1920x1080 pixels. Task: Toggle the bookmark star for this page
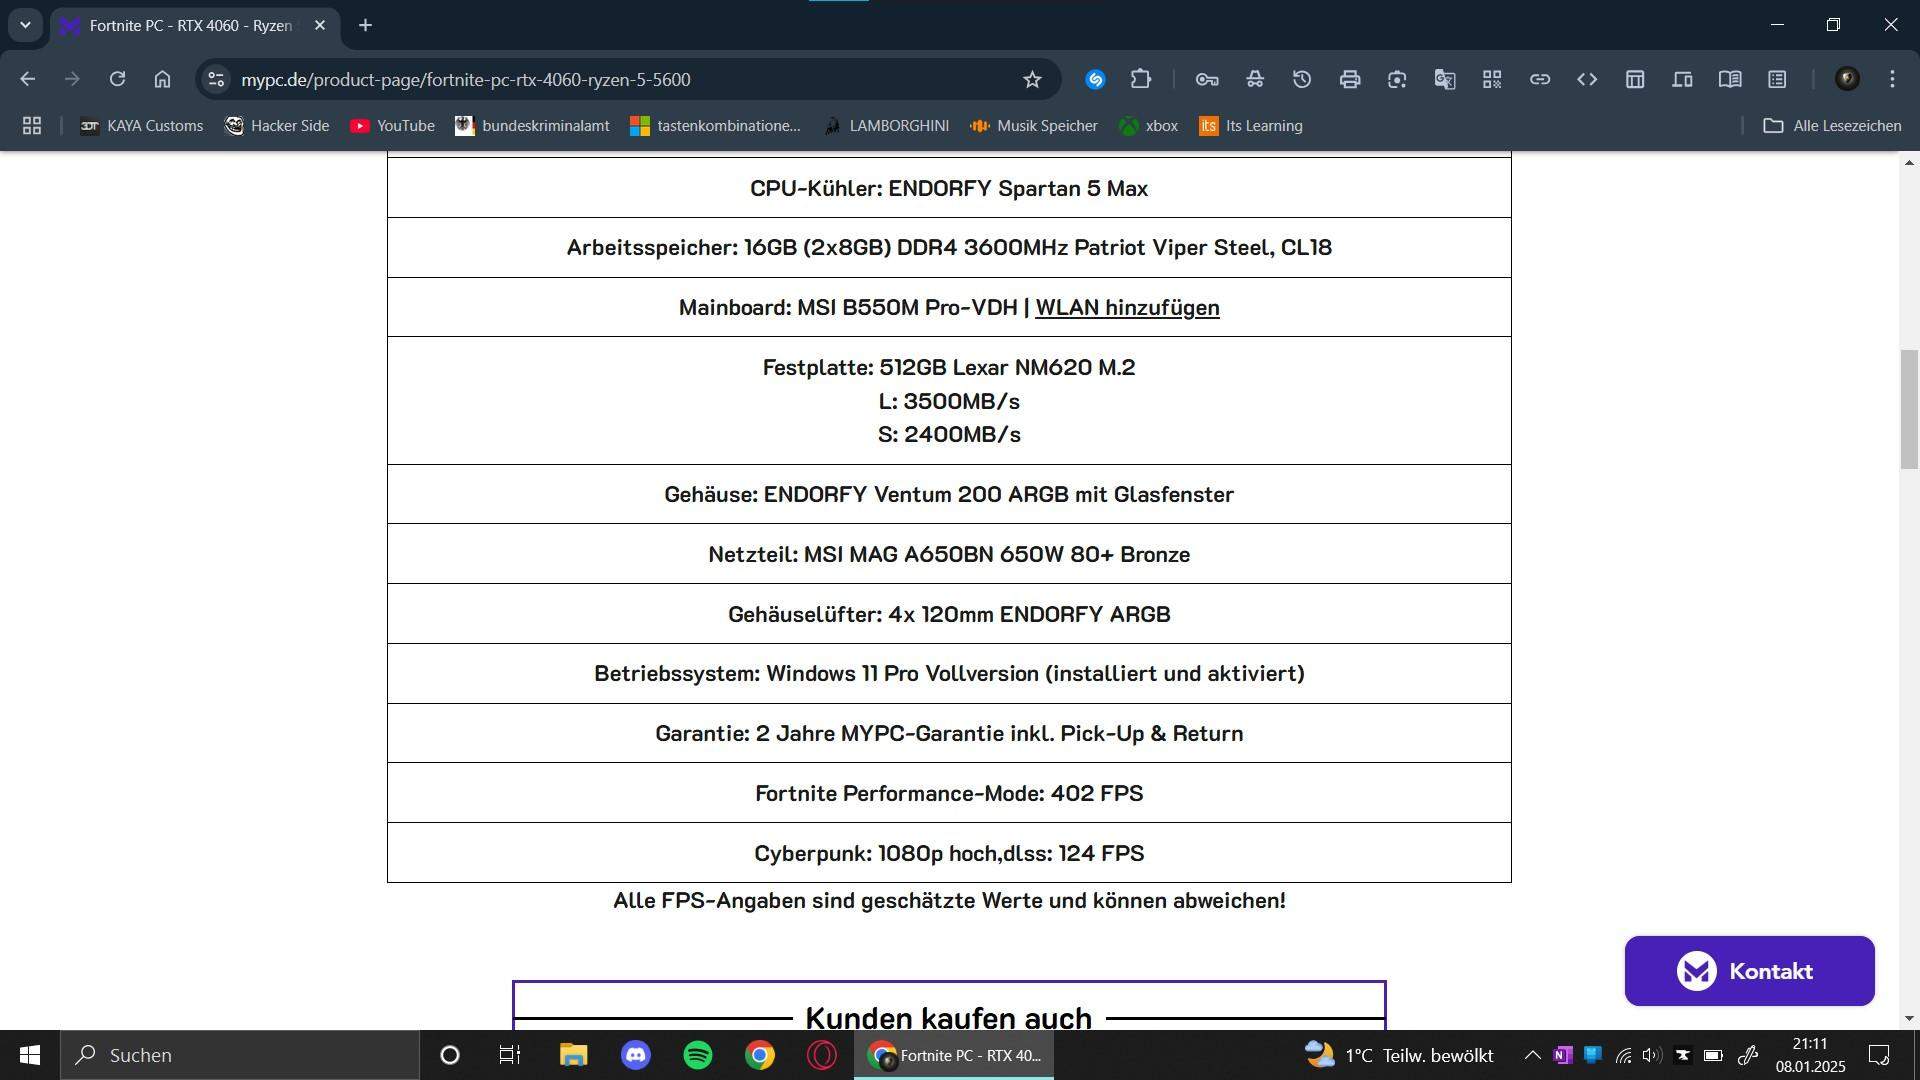pyautogui.click(x=1031, y=79)
